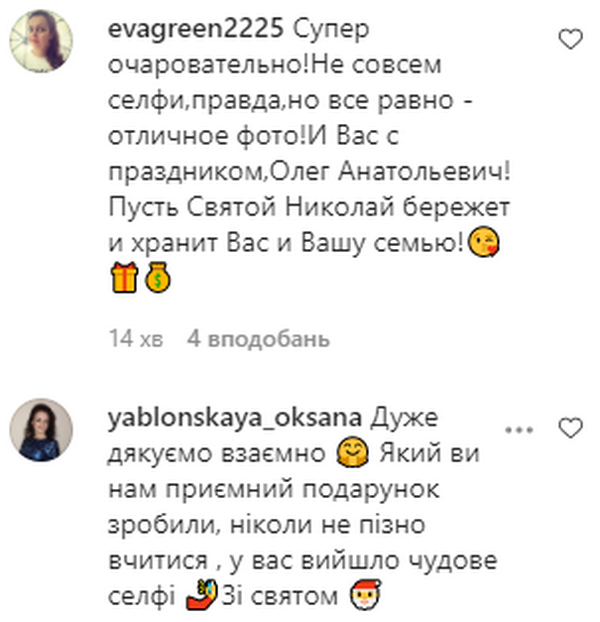Image resolution: width=600 pixels, height=622 pixels.
Task: Click the Santa Claus emoji
Action: click(x=365, y=594)
